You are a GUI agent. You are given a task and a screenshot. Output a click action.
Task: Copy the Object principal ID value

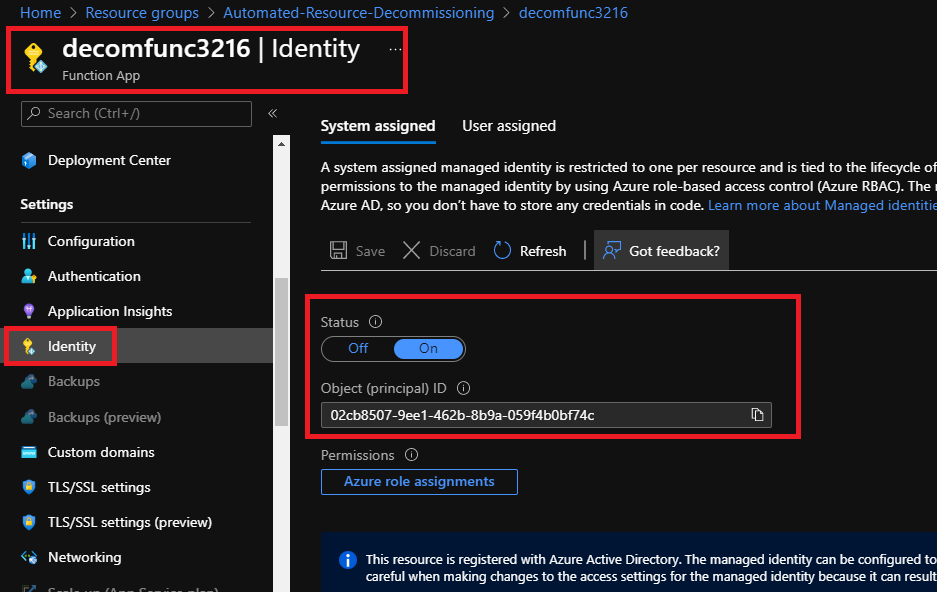pos(757,415)
